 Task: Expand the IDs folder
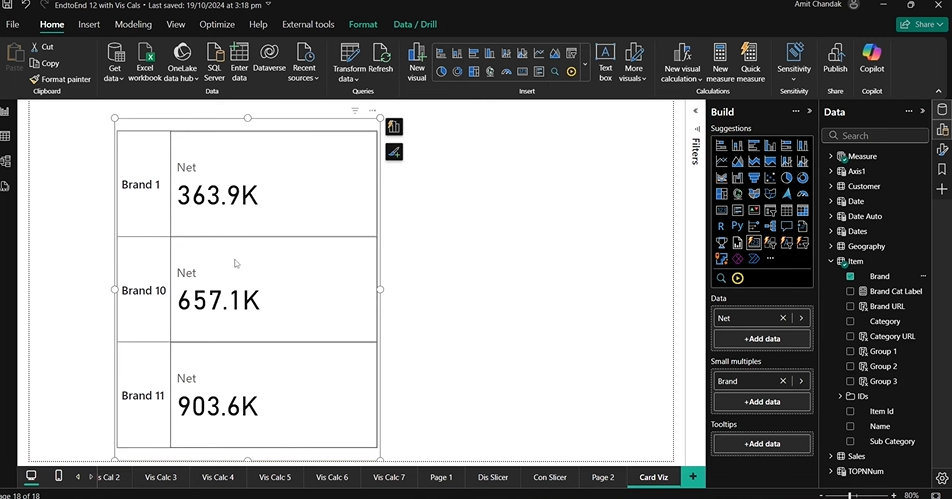(840, 396)
